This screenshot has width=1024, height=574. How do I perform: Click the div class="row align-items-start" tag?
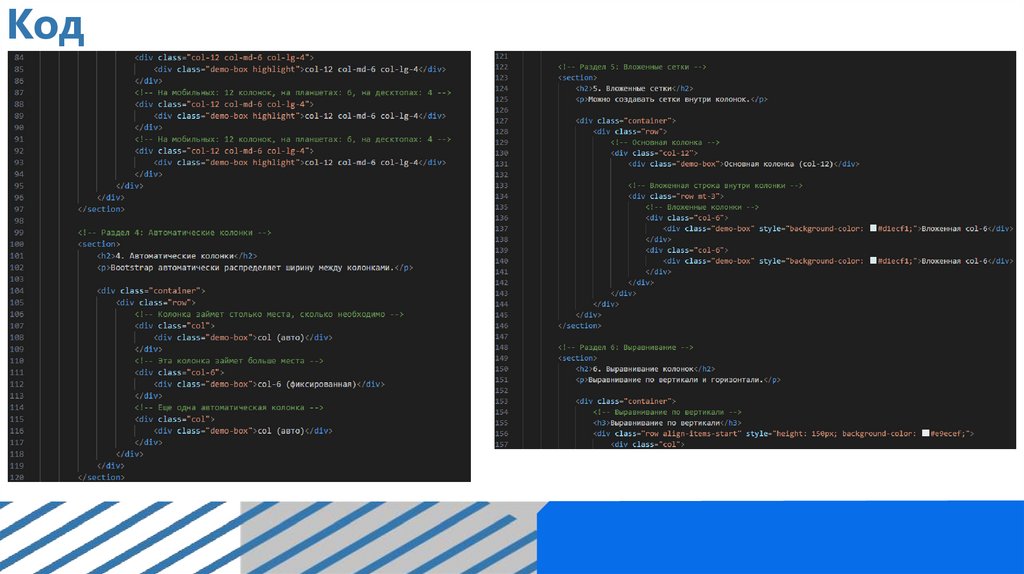[x=783, y=433]
